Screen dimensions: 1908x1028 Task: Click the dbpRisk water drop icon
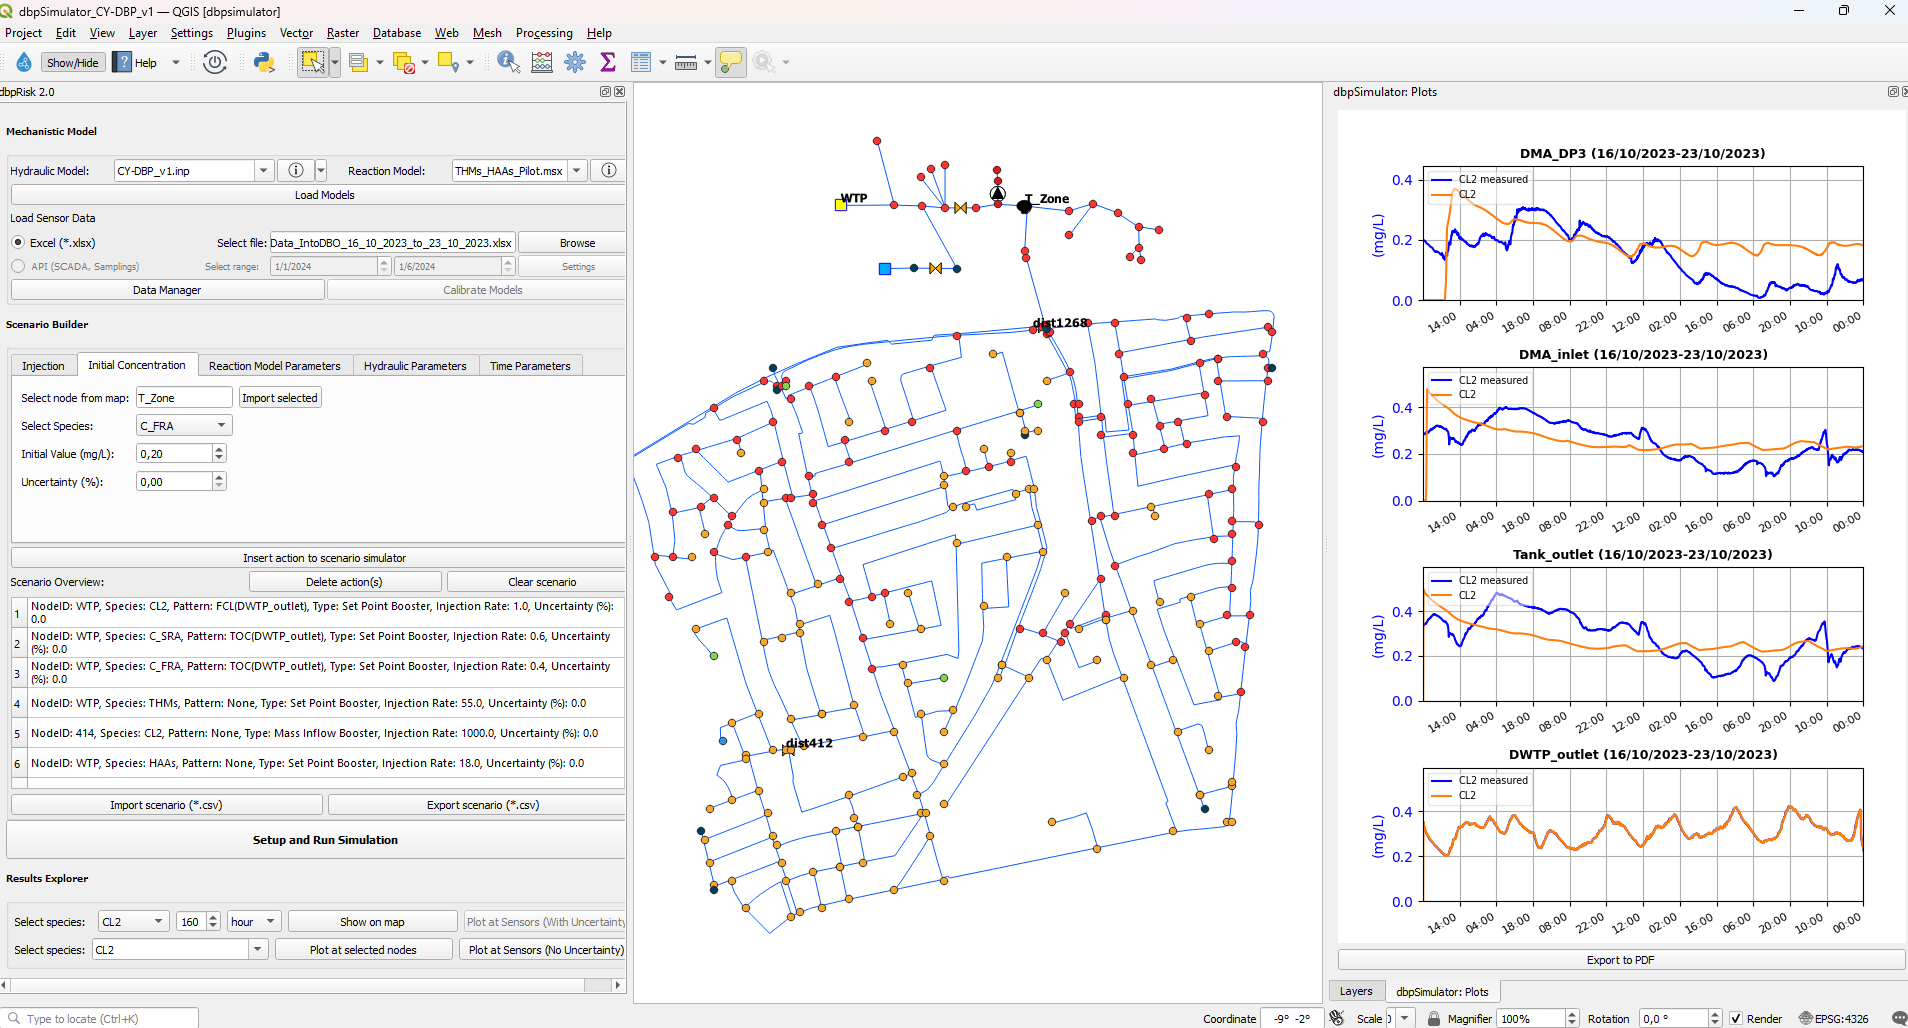coord(24,62)
